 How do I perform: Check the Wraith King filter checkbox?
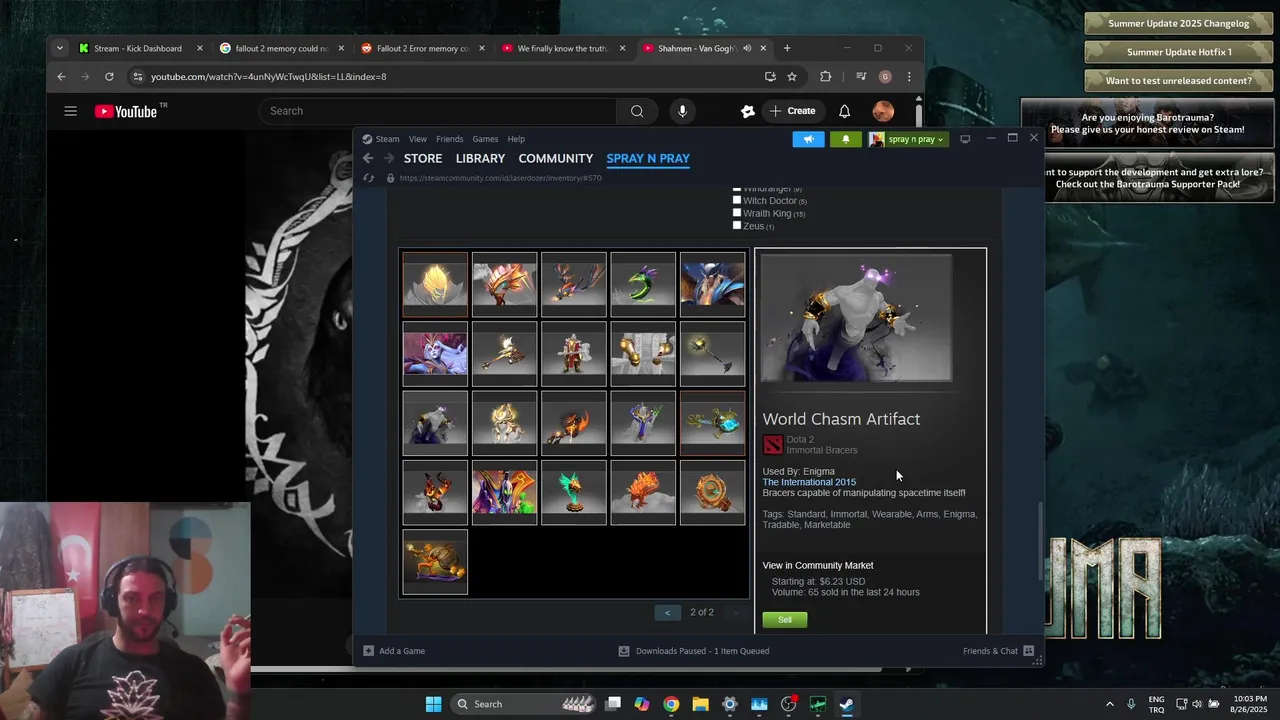(x=737, y=213)
